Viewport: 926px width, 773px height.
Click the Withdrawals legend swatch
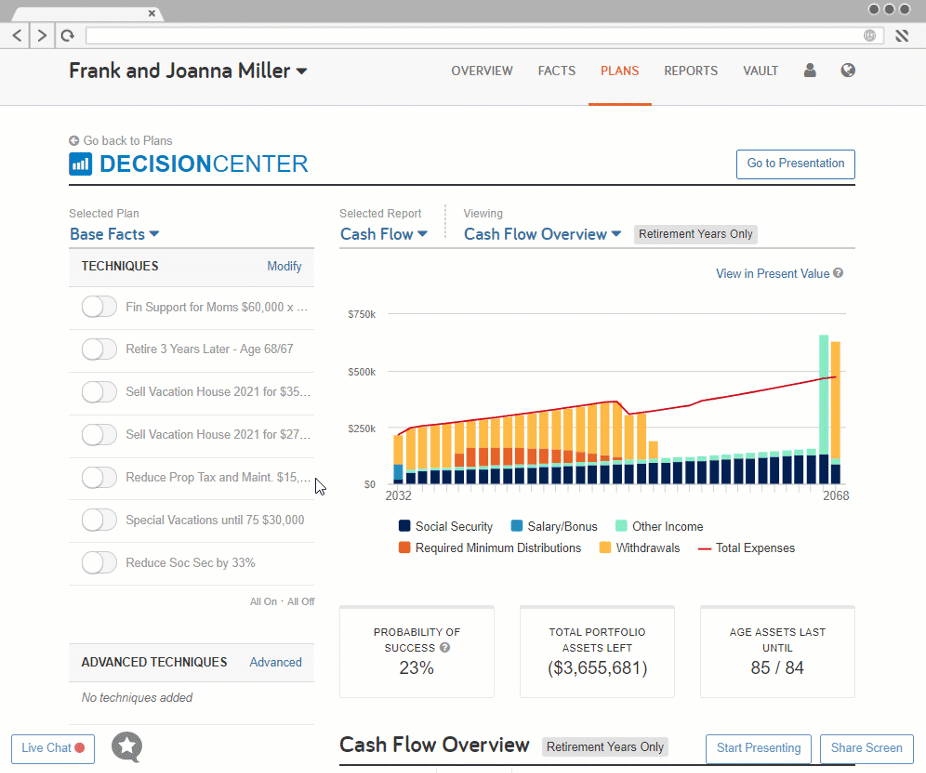pos(605,547)
